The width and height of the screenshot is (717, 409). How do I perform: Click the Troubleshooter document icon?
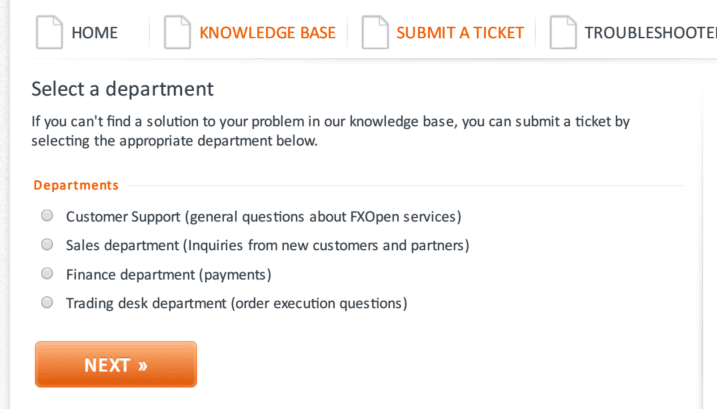coord(563,32)
